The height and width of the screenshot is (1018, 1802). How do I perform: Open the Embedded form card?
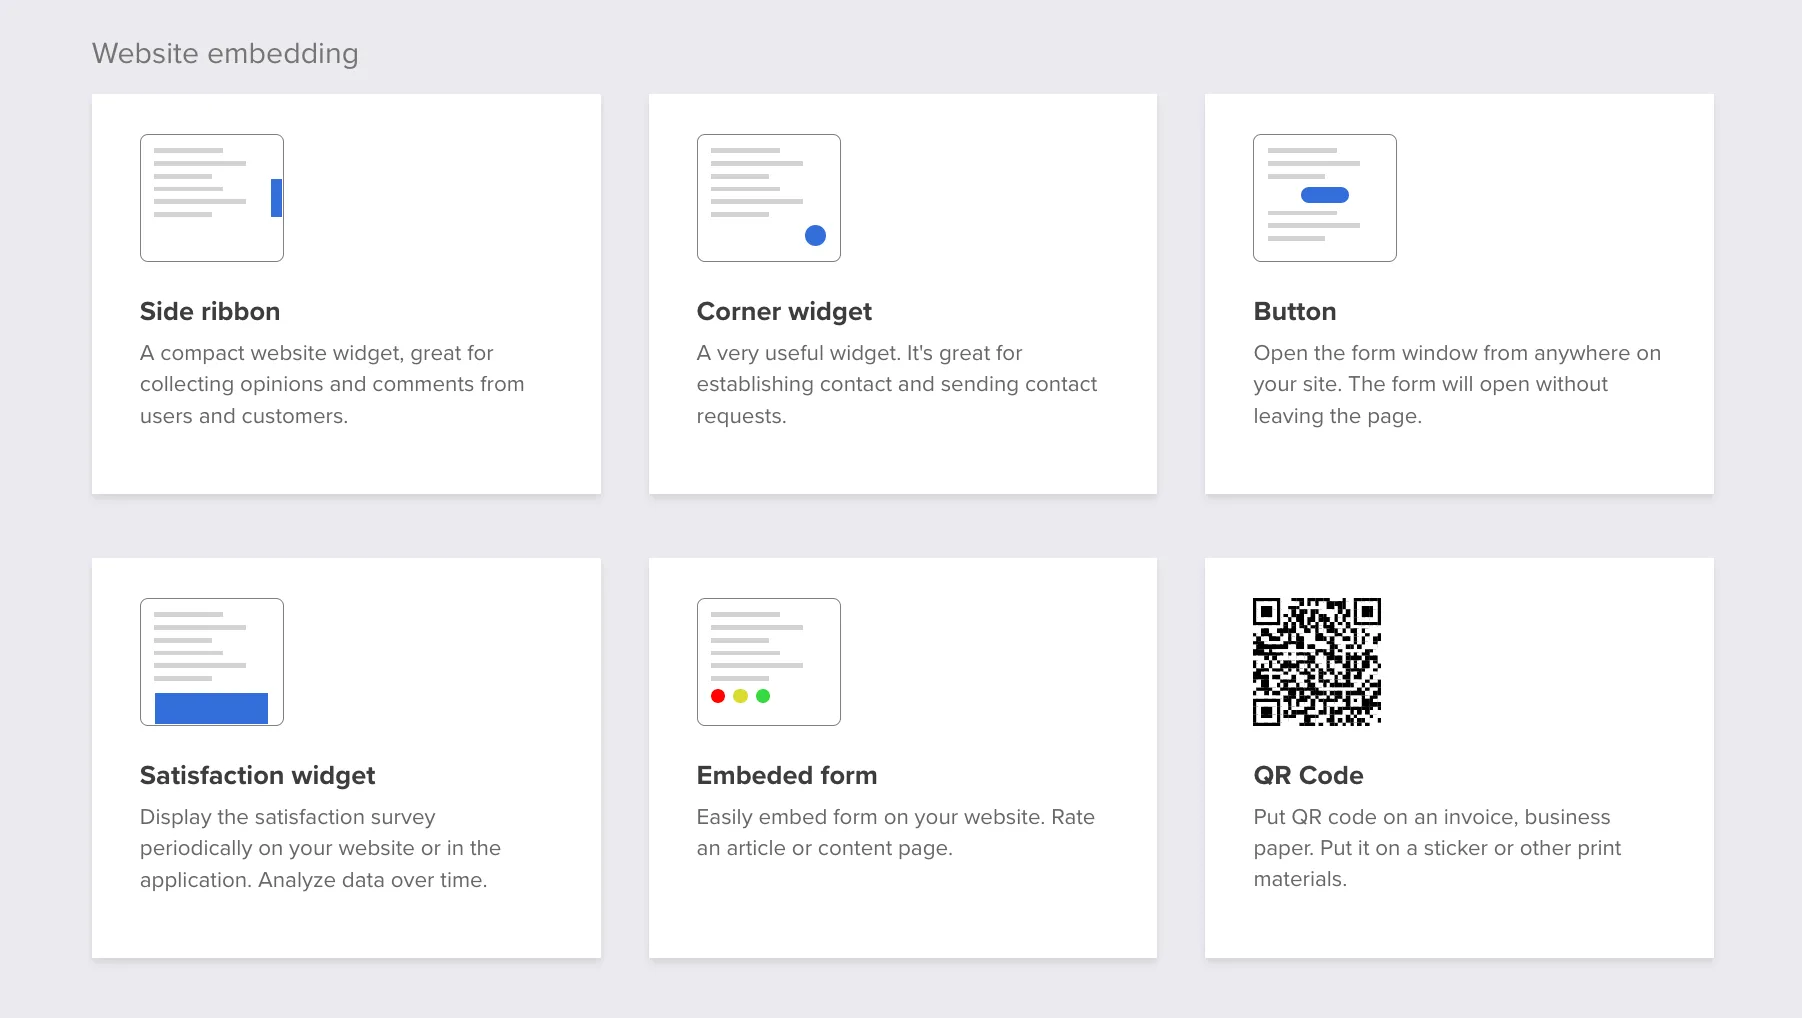pos(902,758)
